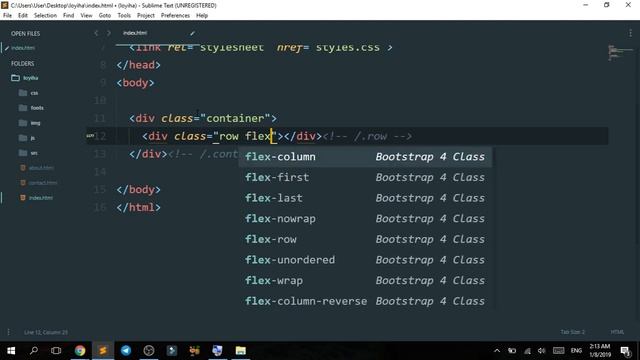This screenshot has width=640, height=360.
Task: Open the Preferences menu
Action: [x=175, y=16]
